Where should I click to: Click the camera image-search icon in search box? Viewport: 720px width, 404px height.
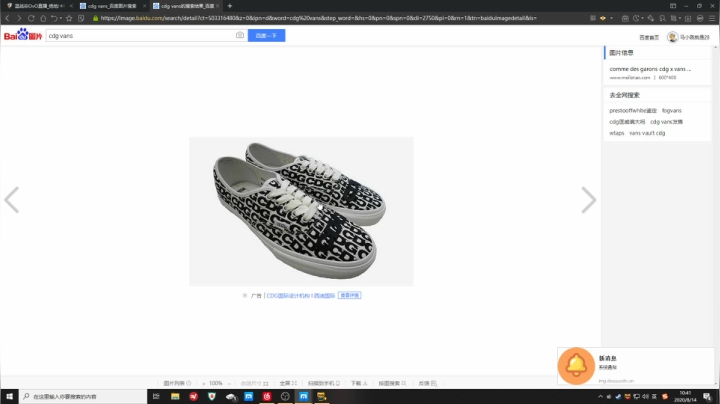coord(240,35)
